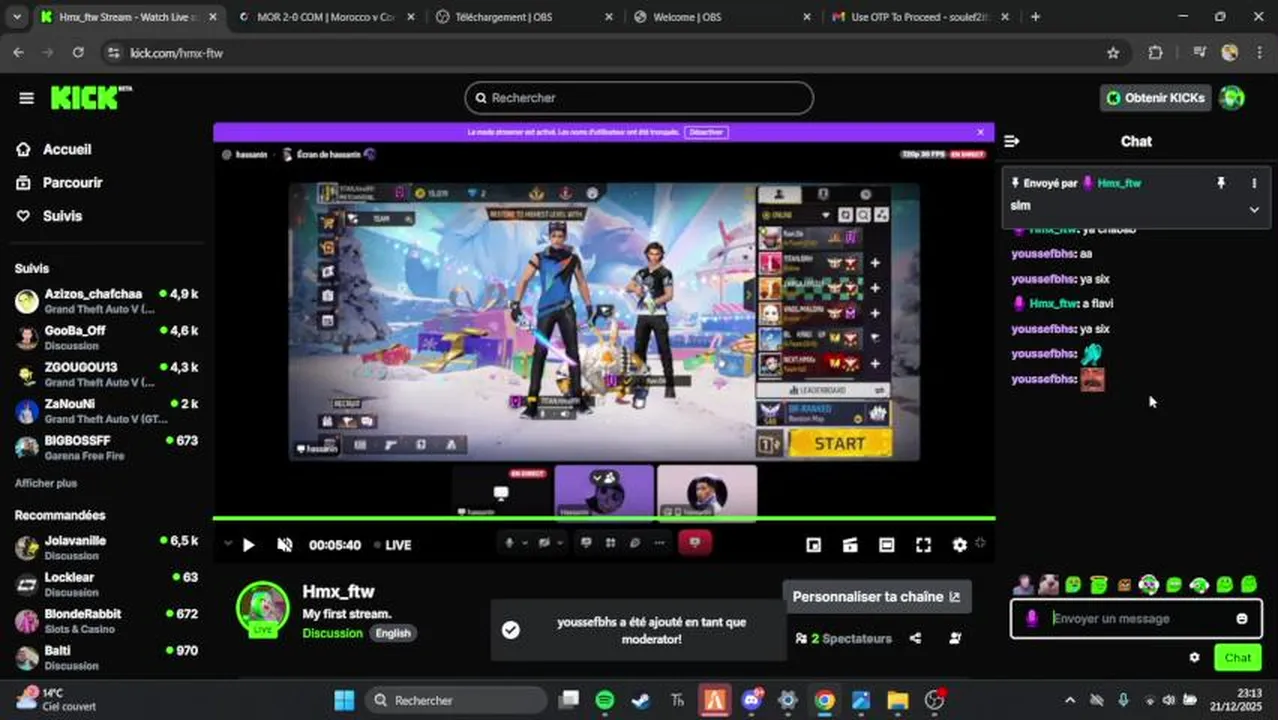Toggle the camera in the stream controls

(x=544, y=543)
